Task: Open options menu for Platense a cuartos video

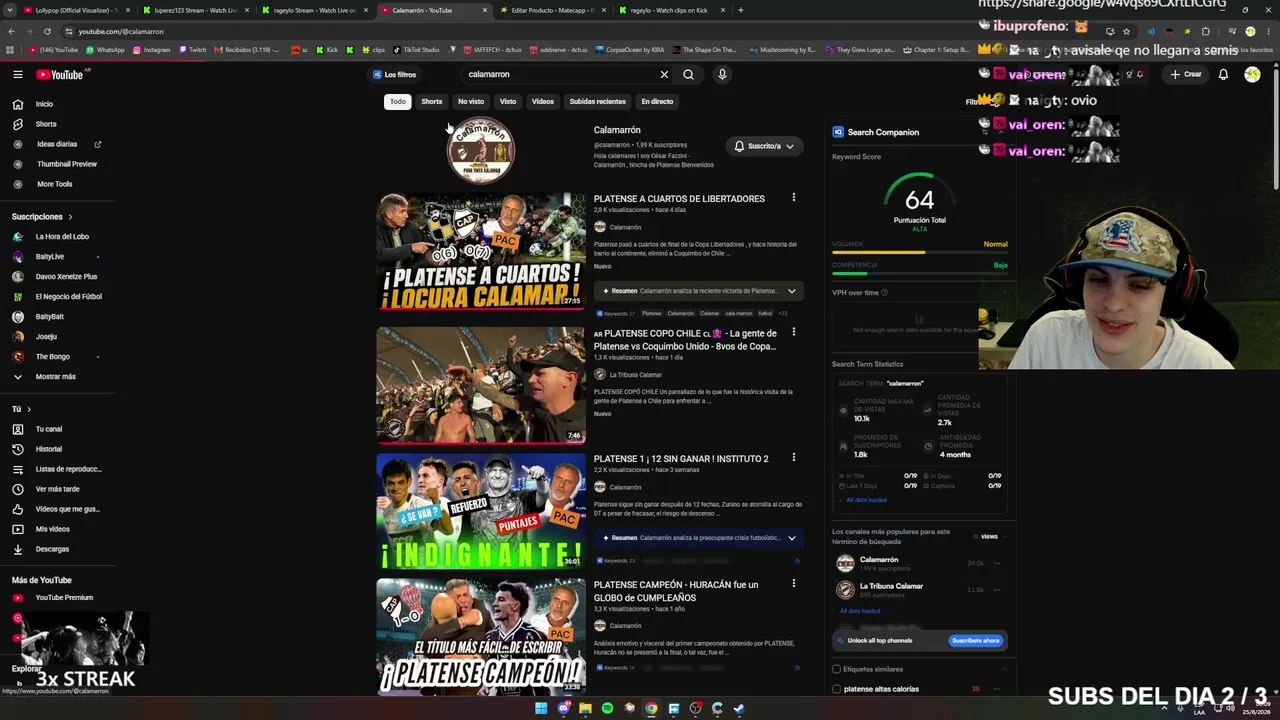Action: pyautogui.click(x=794, y=198)
